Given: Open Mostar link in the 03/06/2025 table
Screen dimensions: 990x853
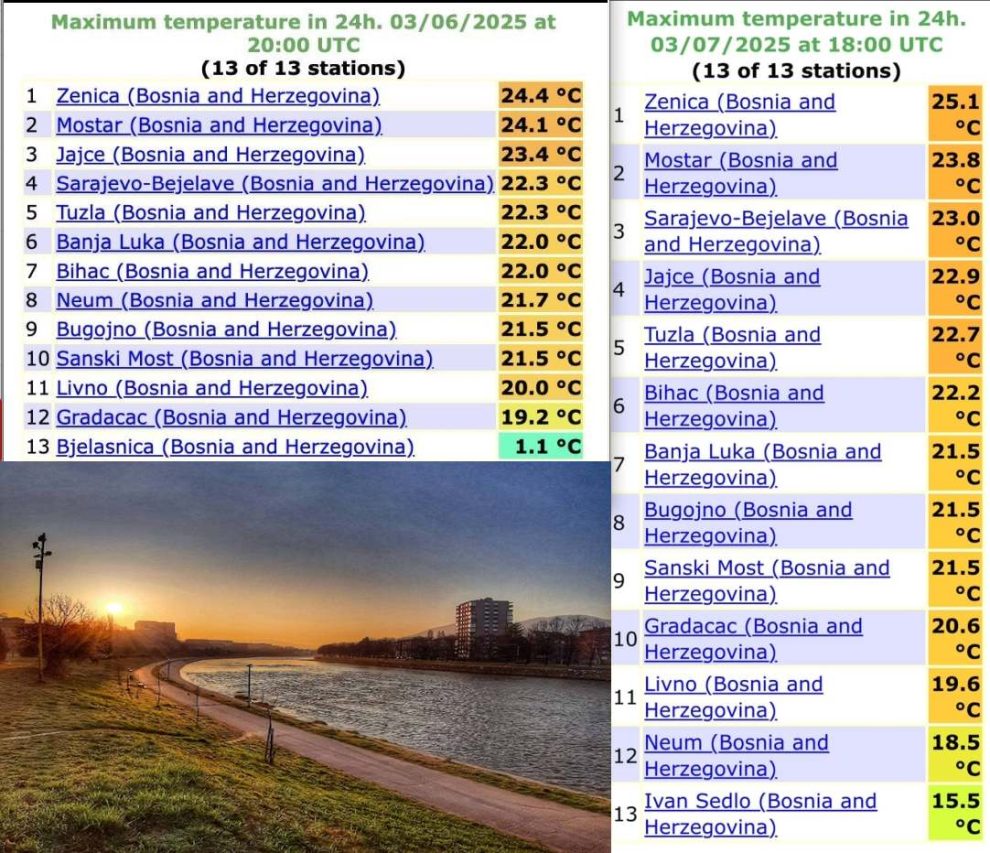Looking at the screenshot, I should tap(218, 125).
